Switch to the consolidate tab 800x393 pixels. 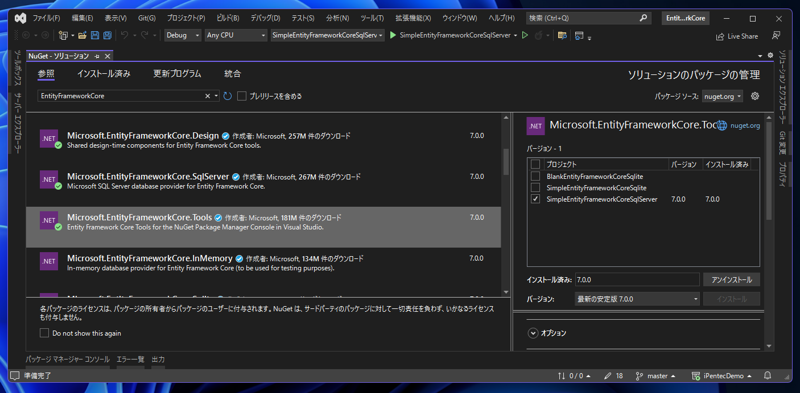pyautogui.click(x=232, y=74)
